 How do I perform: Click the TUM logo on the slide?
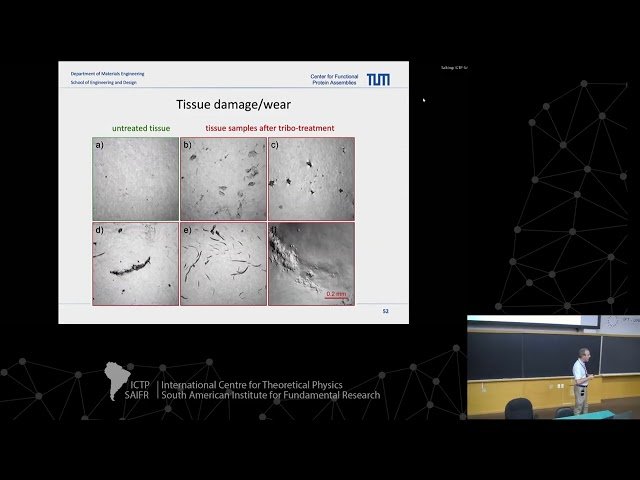(x=378, y=79)
